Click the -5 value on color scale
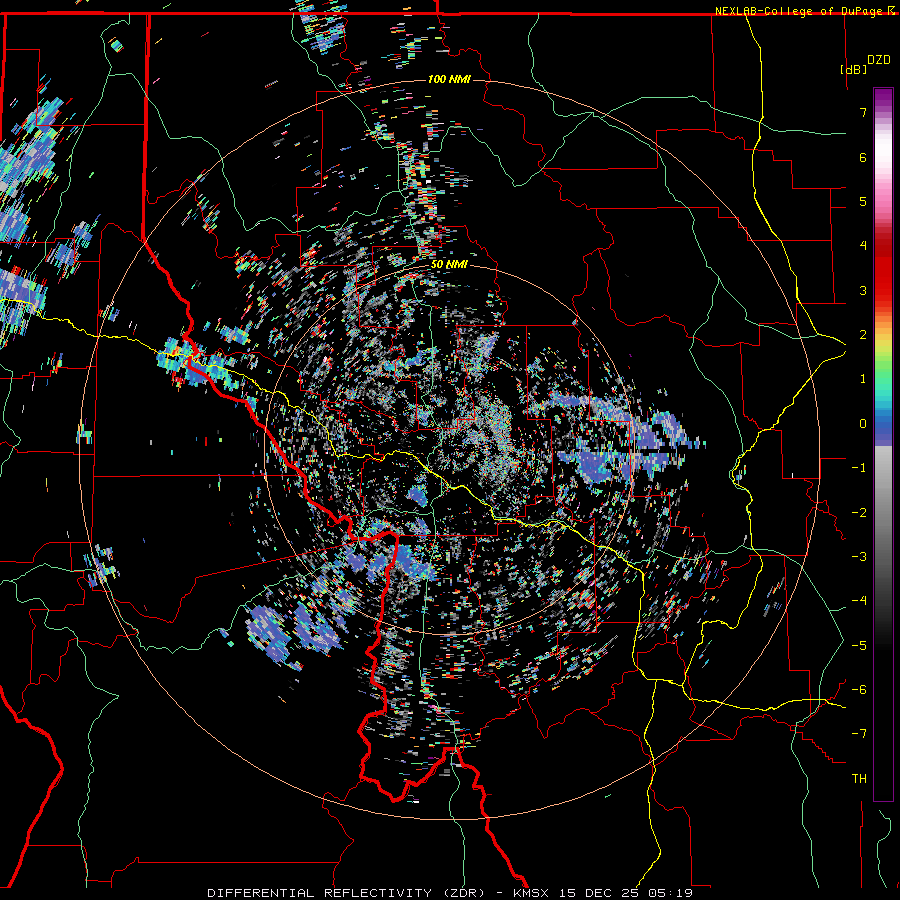 pos(859,646)
